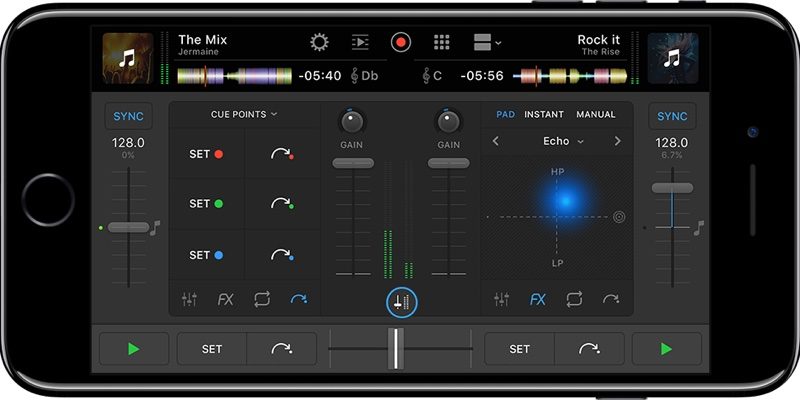The height and width of the screenshot is (400, 800).
Task: Open left deck FX panel
Action: coord(226,299)
